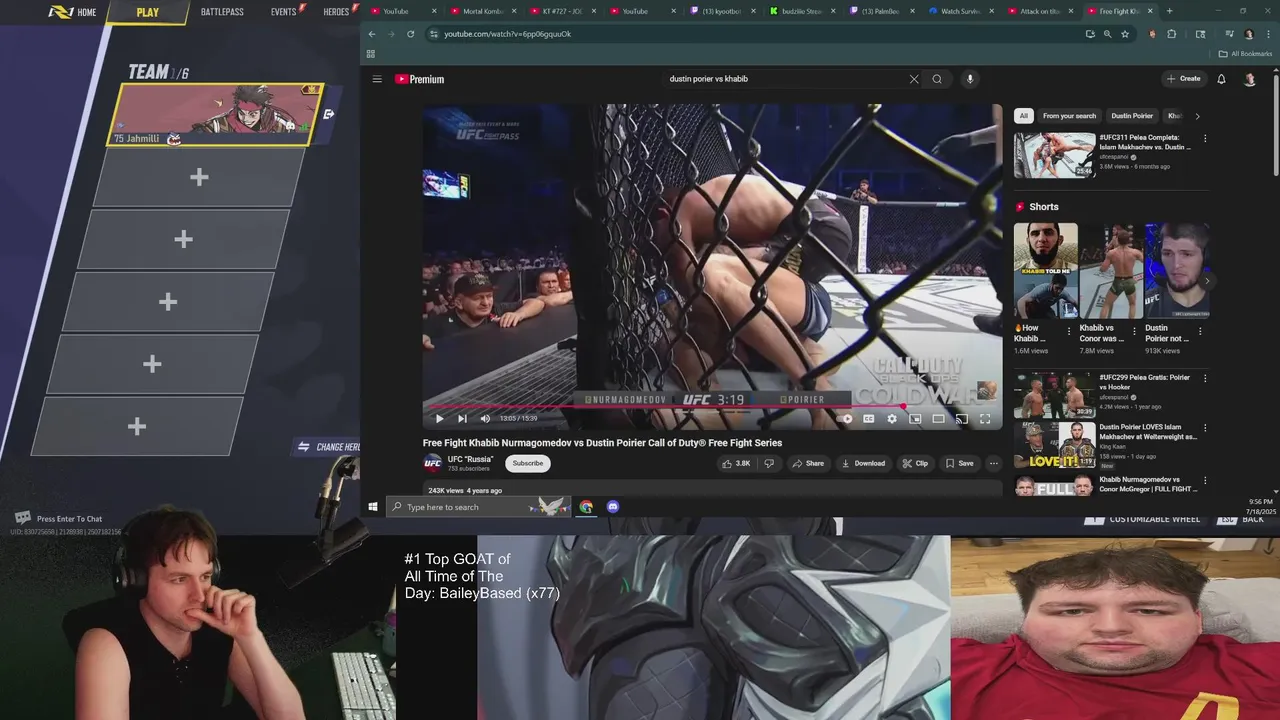1280x720 pixels.
Task: Mute the video volume
Action: coord(485,419)
